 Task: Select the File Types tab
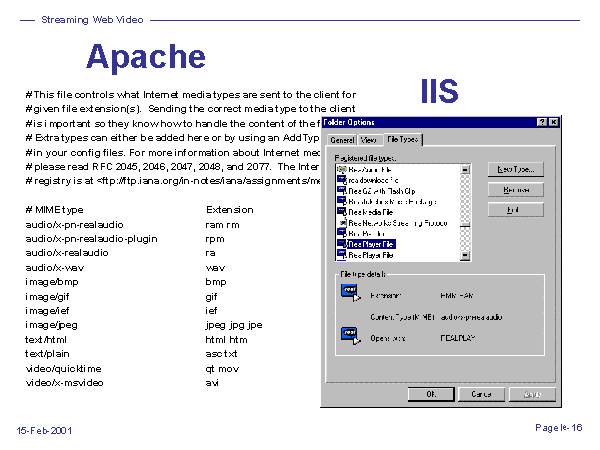point(403,139)
